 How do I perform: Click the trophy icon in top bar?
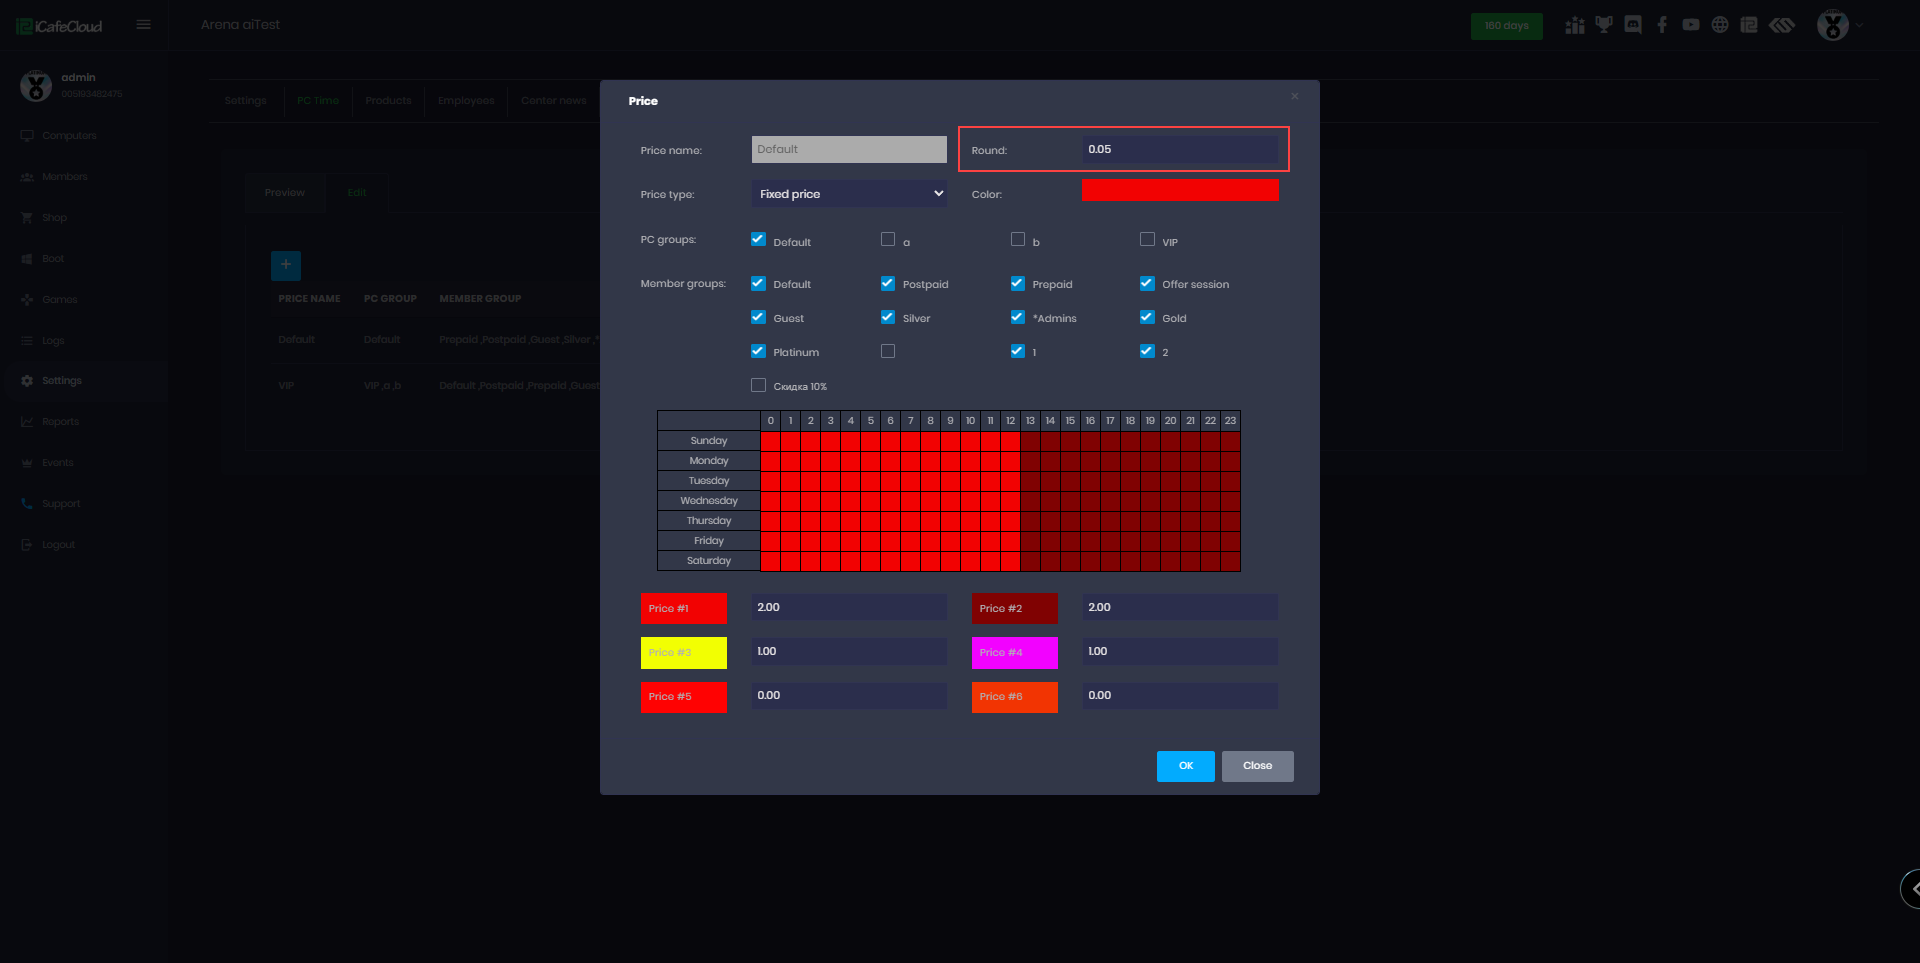(x=1604, y=25)
